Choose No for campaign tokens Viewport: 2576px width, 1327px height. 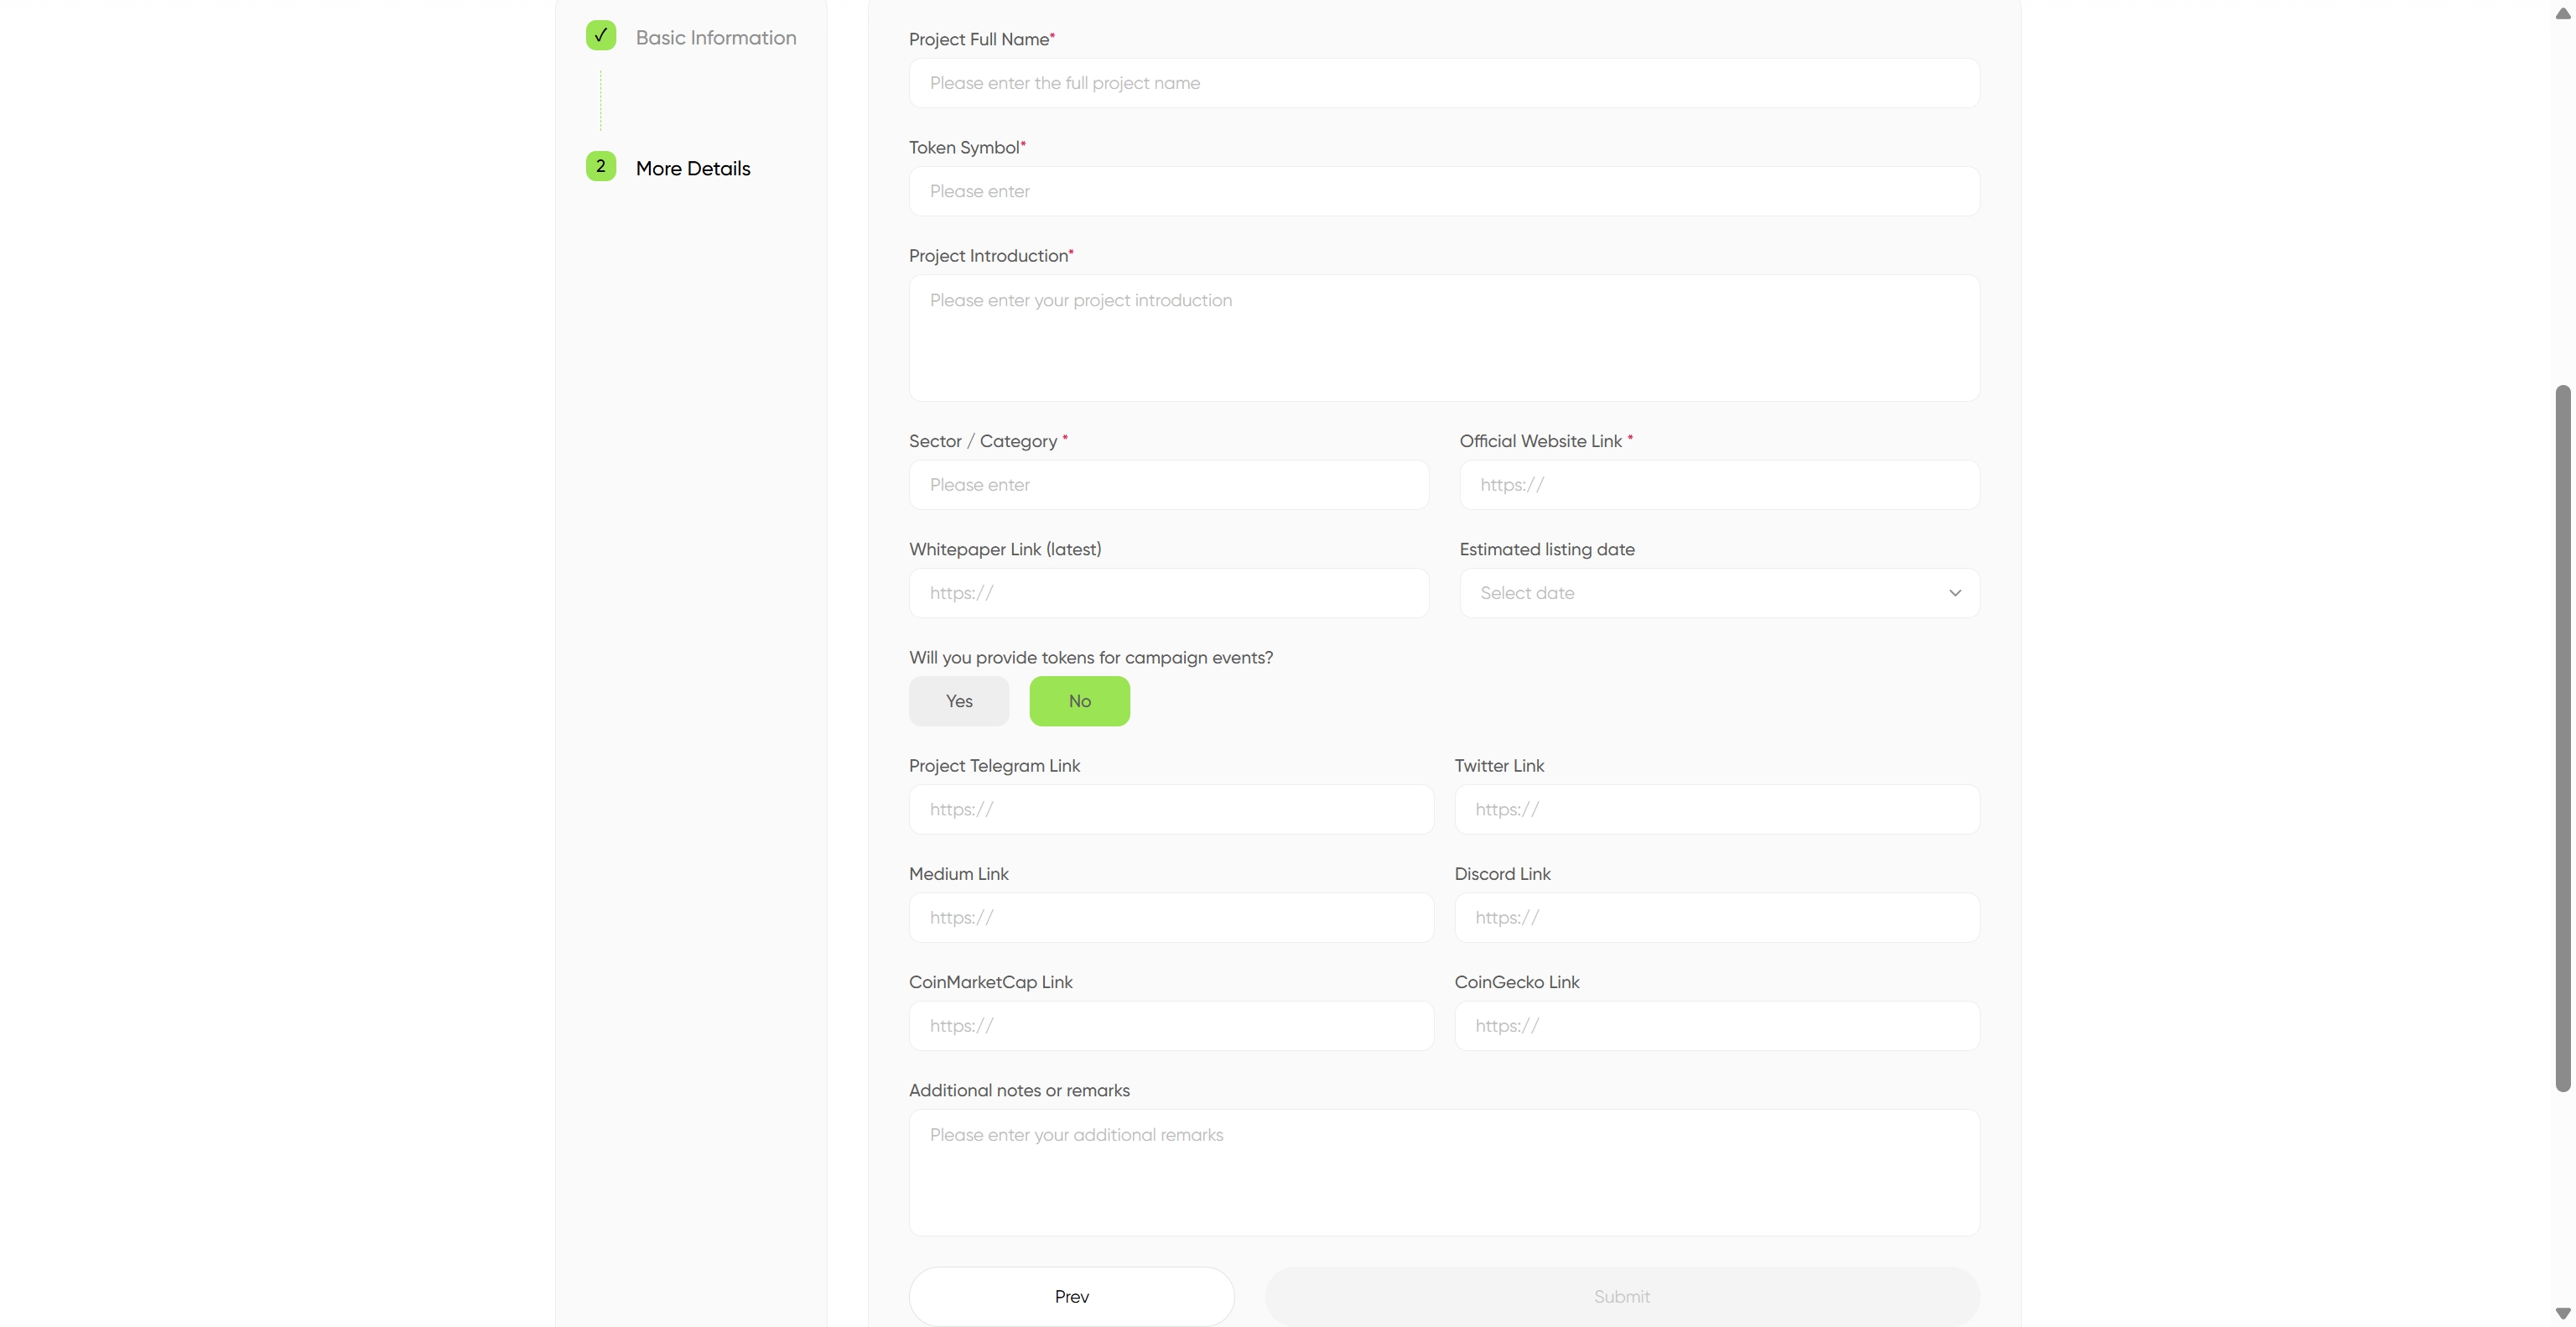click(x=1080, y=701)
